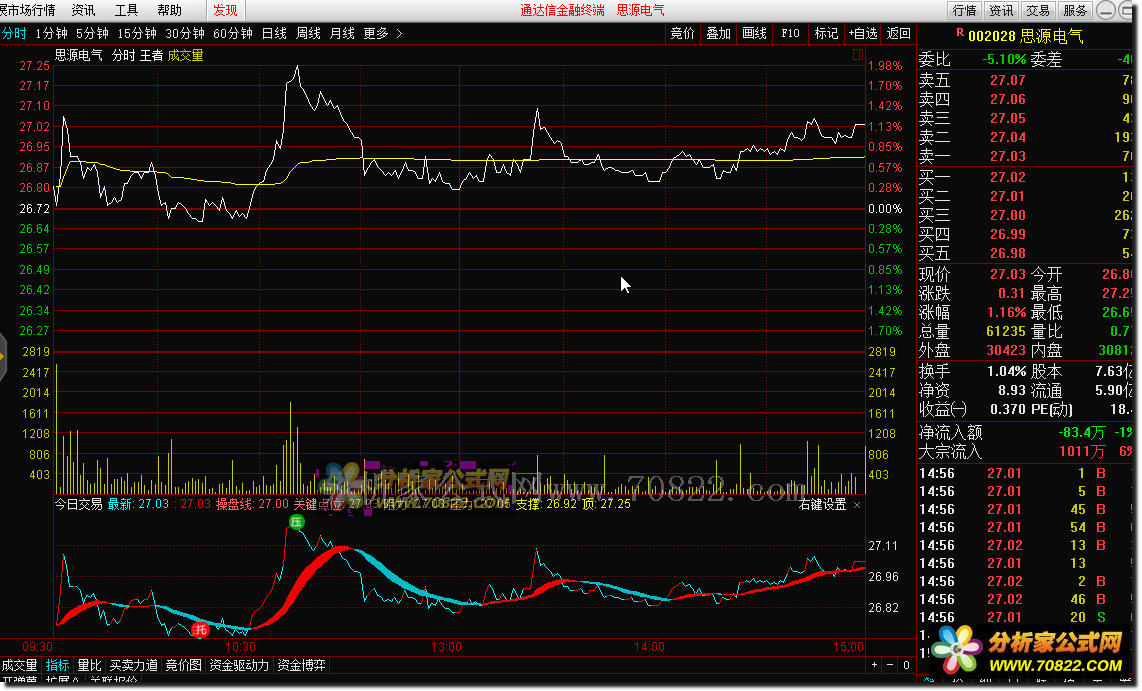The image size is (1142, 691).
Task: Switch to 周线 weekly chart
Action: pos(309,33)
